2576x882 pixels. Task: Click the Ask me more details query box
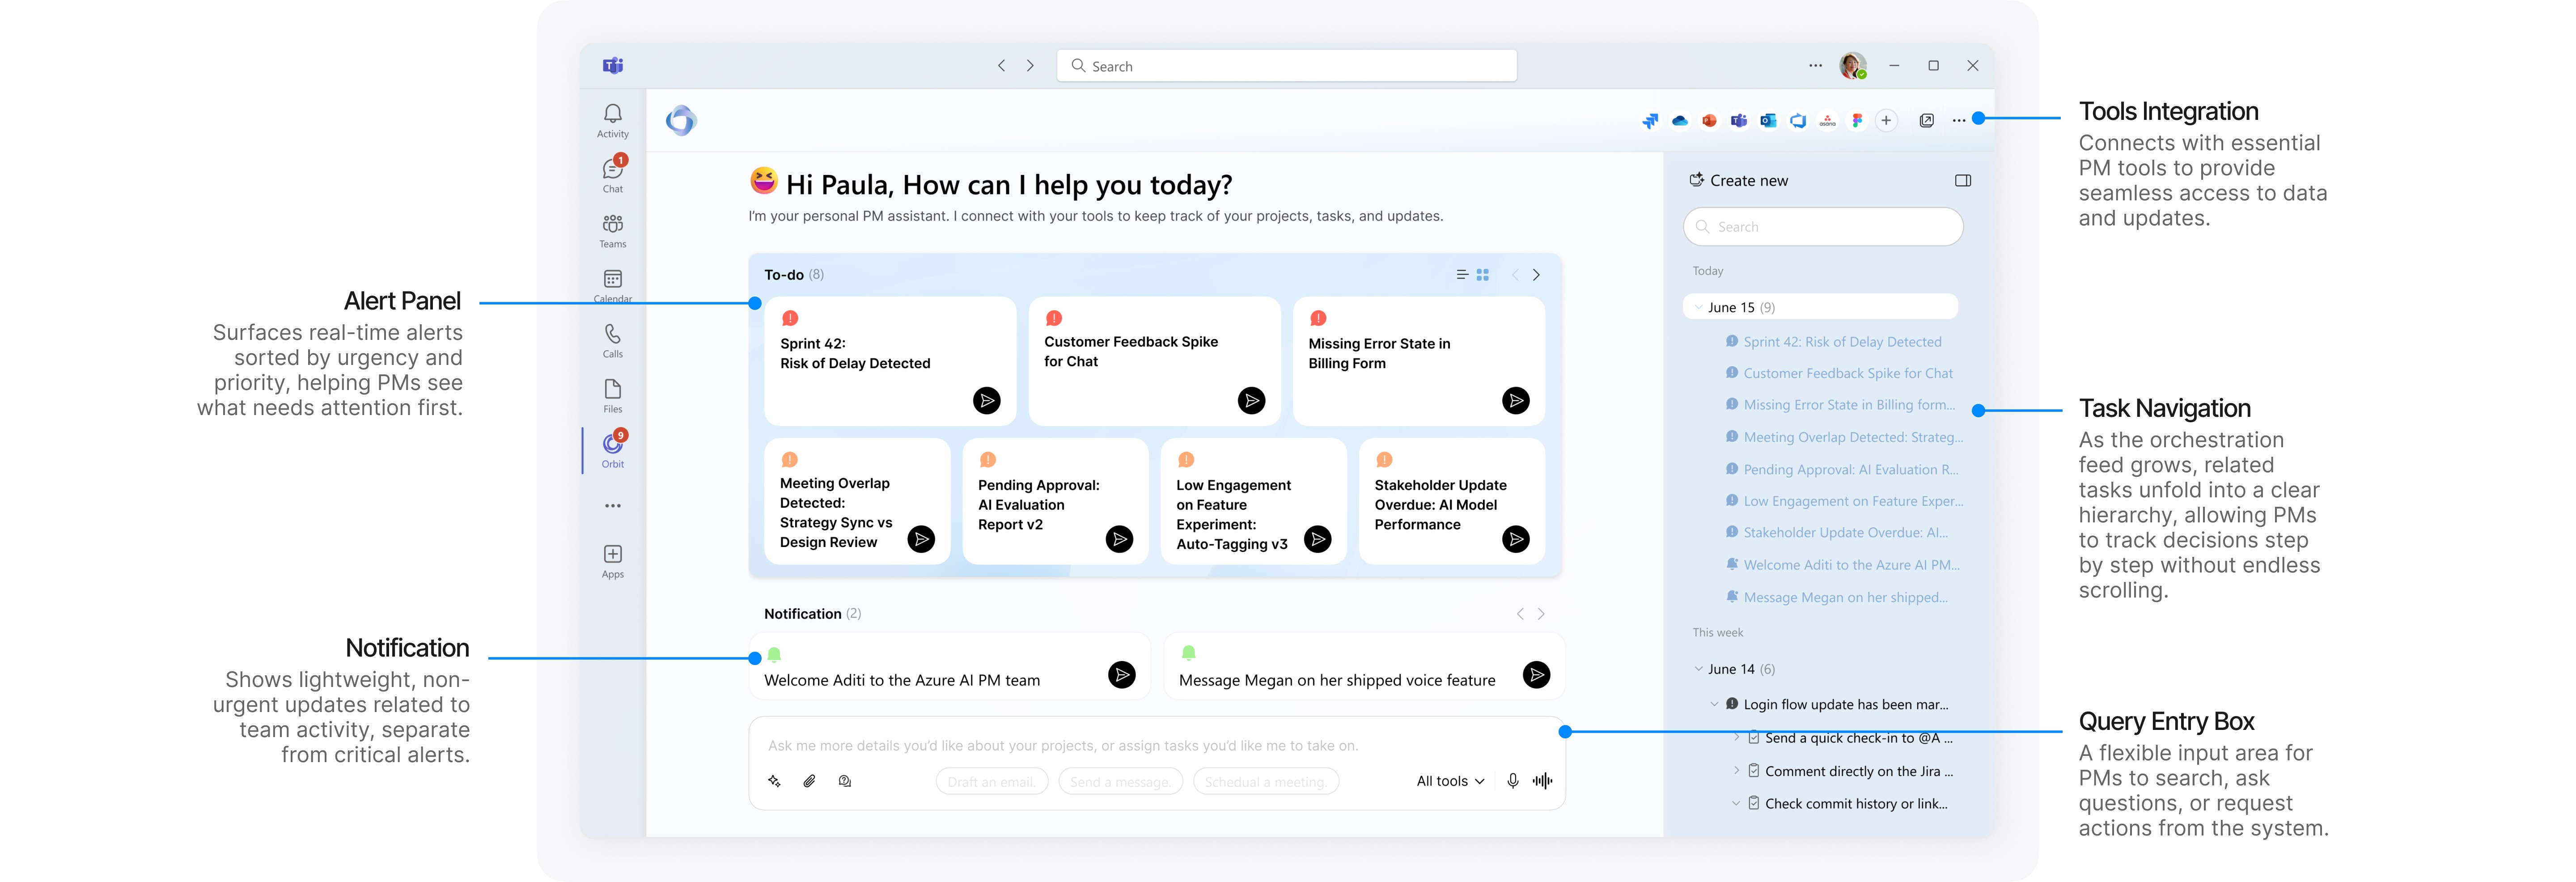tap(1062, 745)
